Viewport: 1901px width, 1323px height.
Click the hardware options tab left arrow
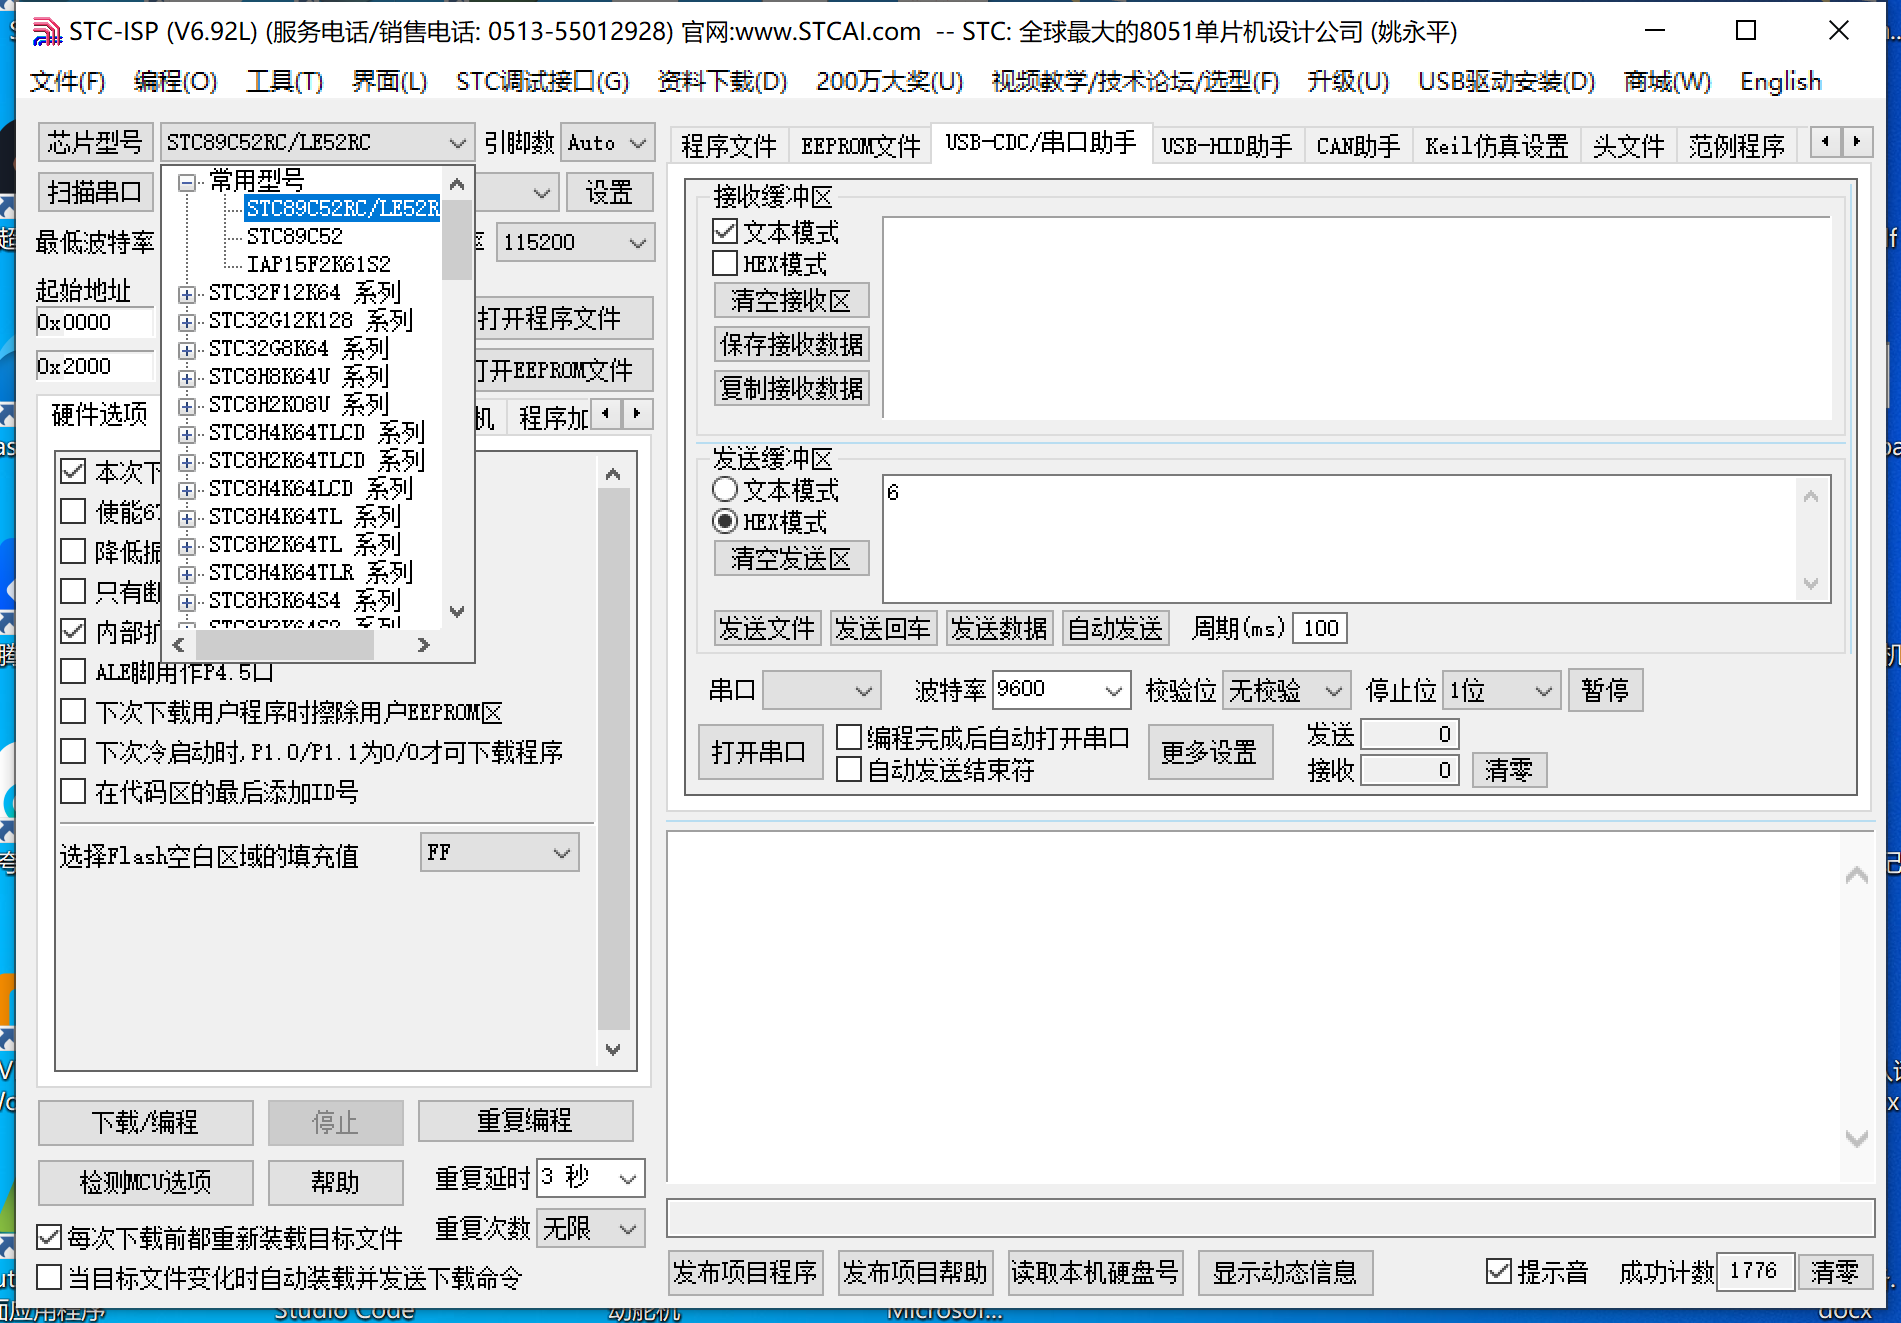[606, 413]
